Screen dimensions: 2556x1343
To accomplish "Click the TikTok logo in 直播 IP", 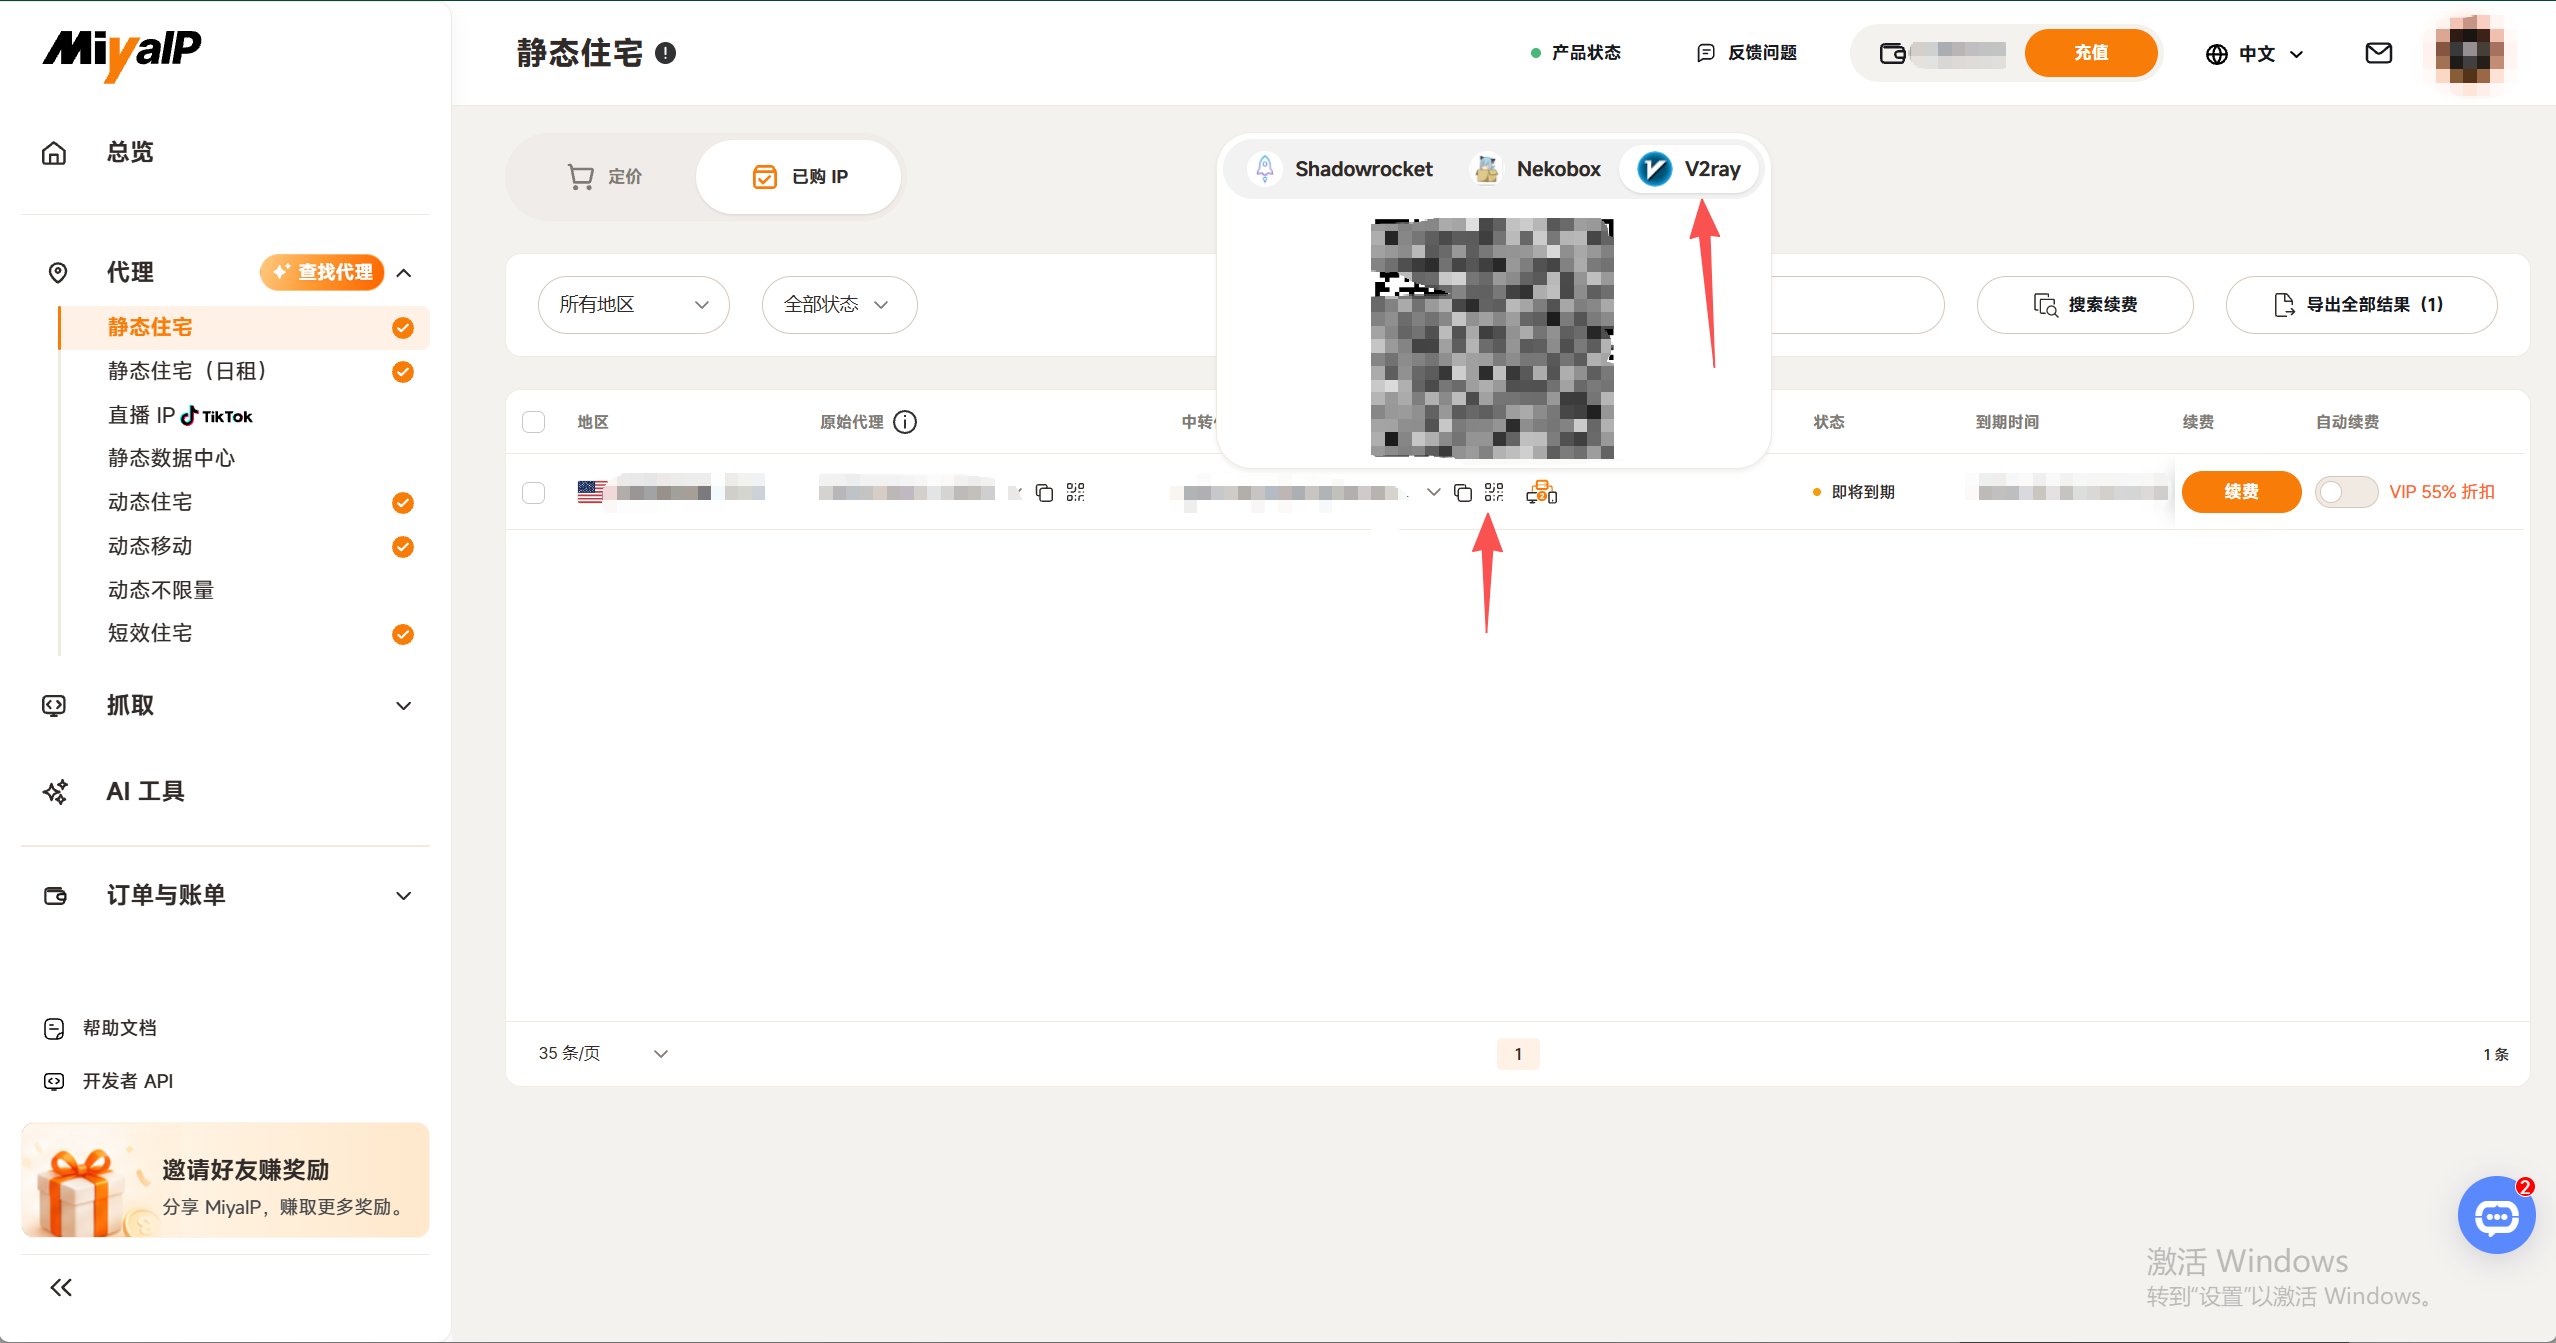I will (x=216, y=416).
